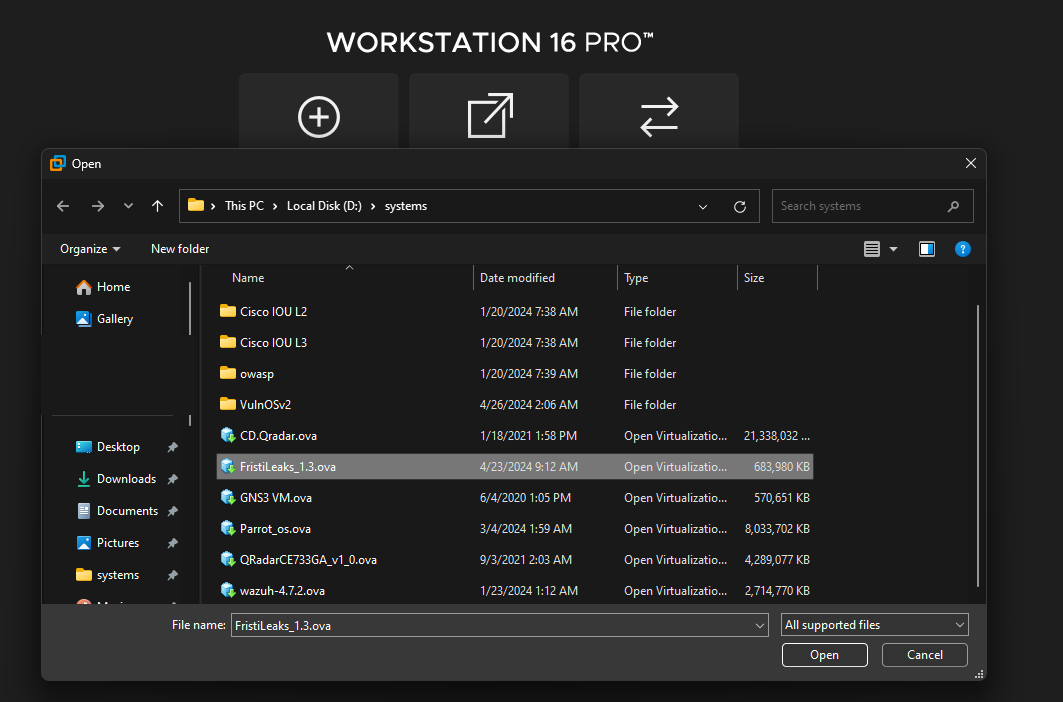Image resolution: width=1063 pixels, height=702 pixels.
Task: Click the FristiLeaks_1.3.ova file row
Action: click(515, 467)
